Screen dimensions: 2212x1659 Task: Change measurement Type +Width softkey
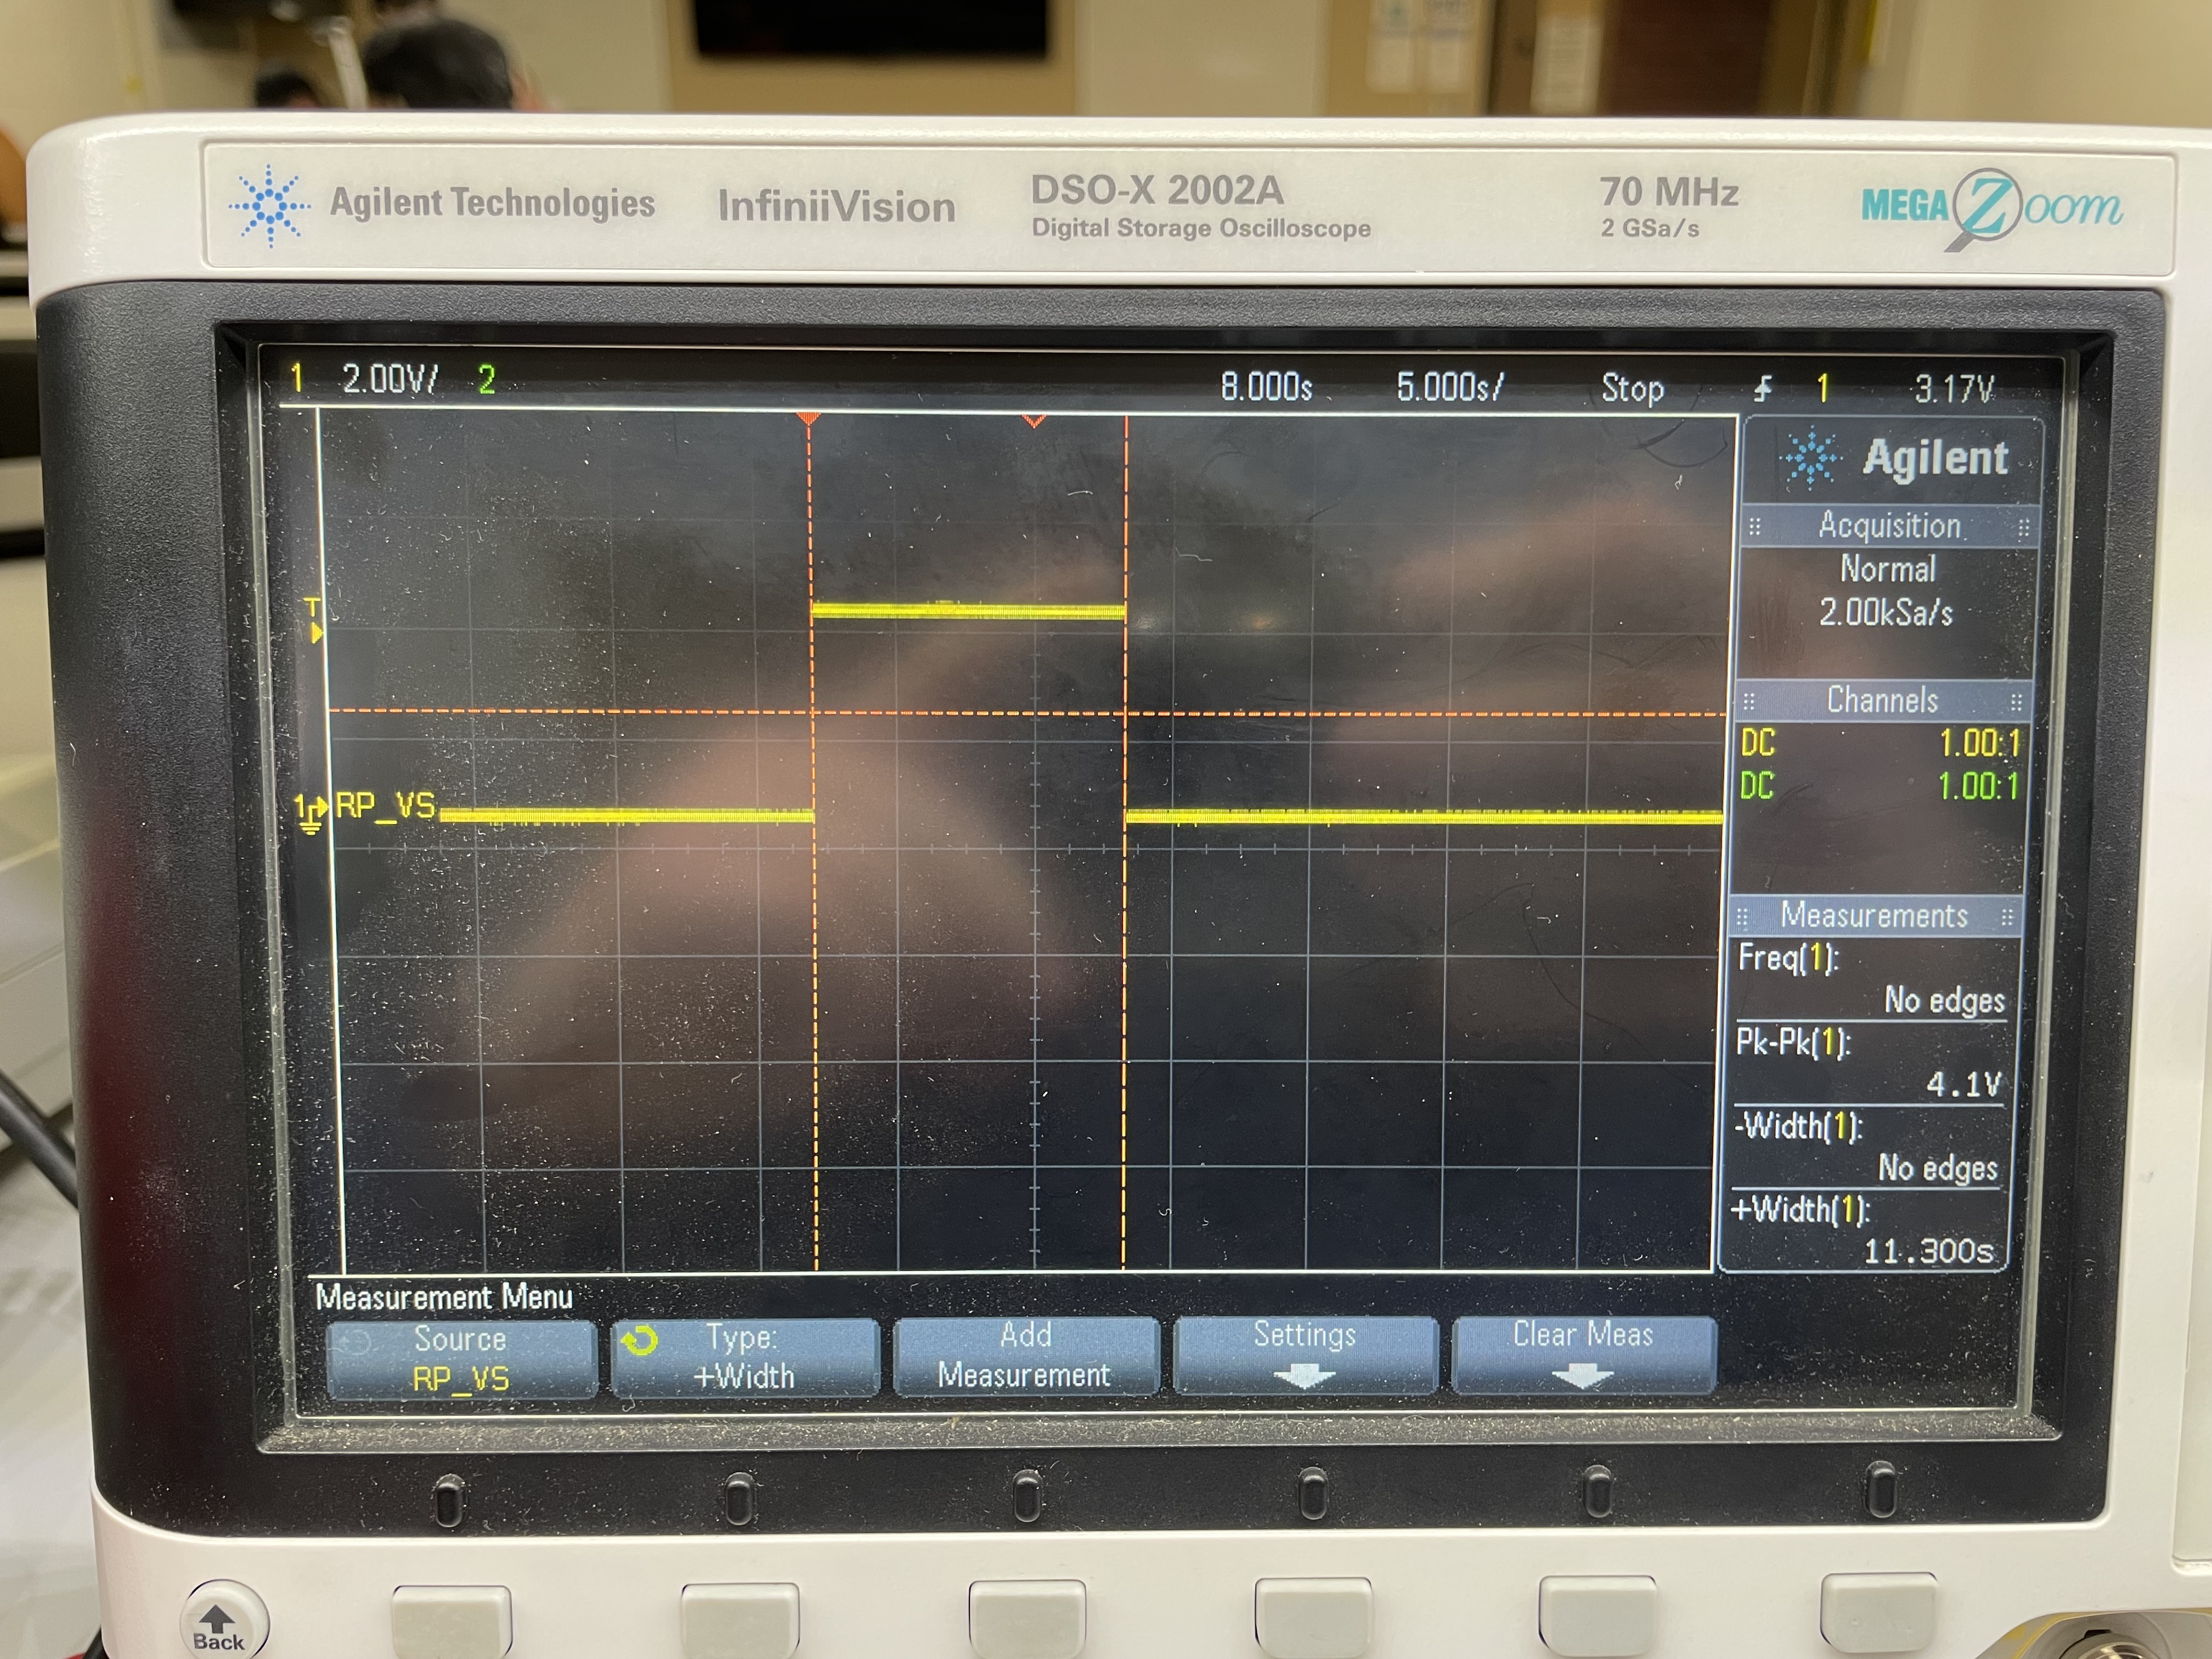745,1357
